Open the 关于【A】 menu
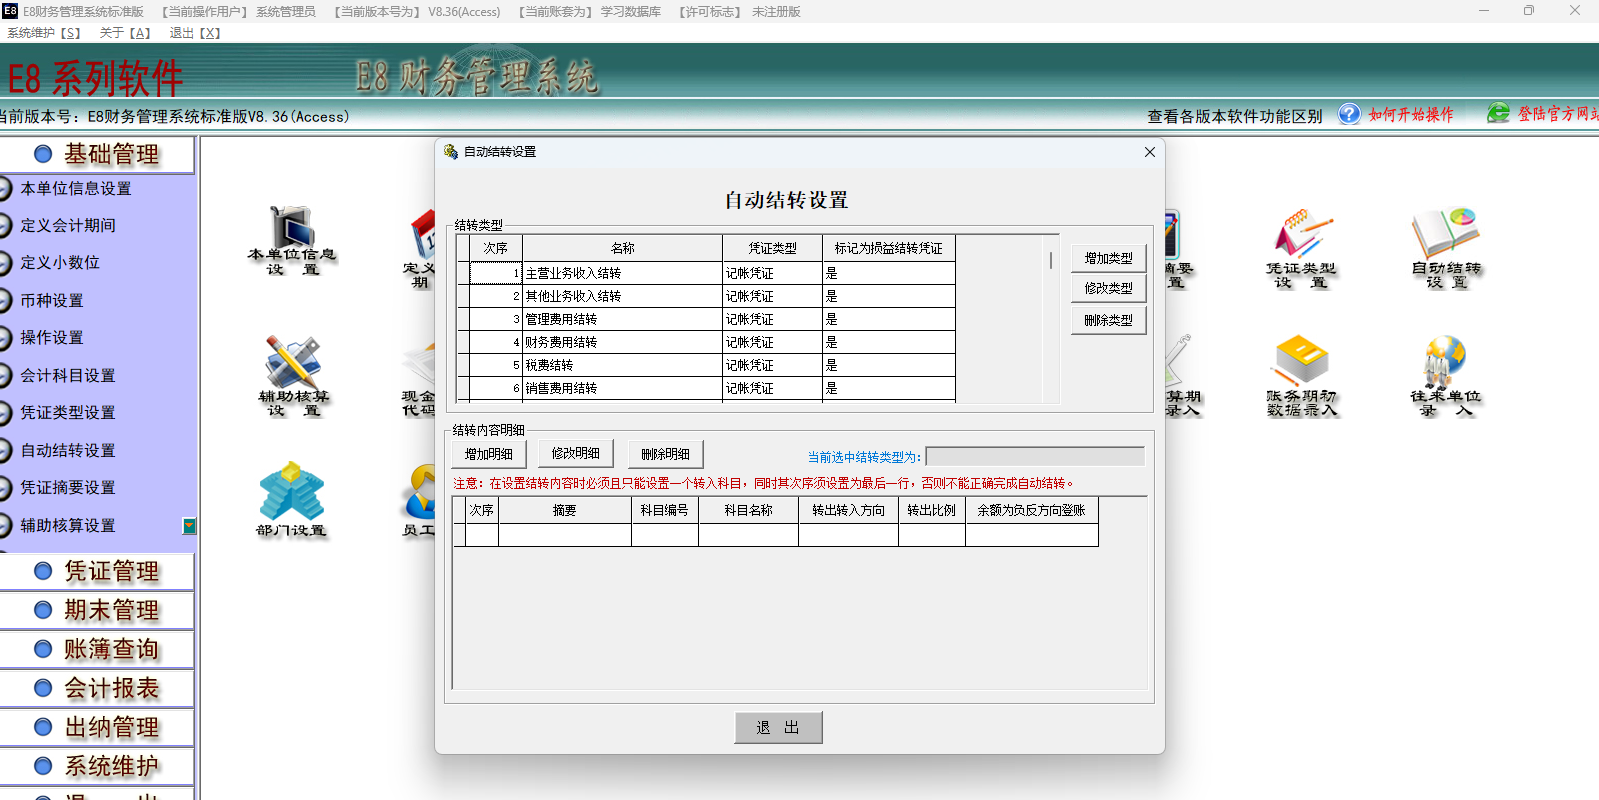Screen dimensions: 1599x800 tap(125, 33)
